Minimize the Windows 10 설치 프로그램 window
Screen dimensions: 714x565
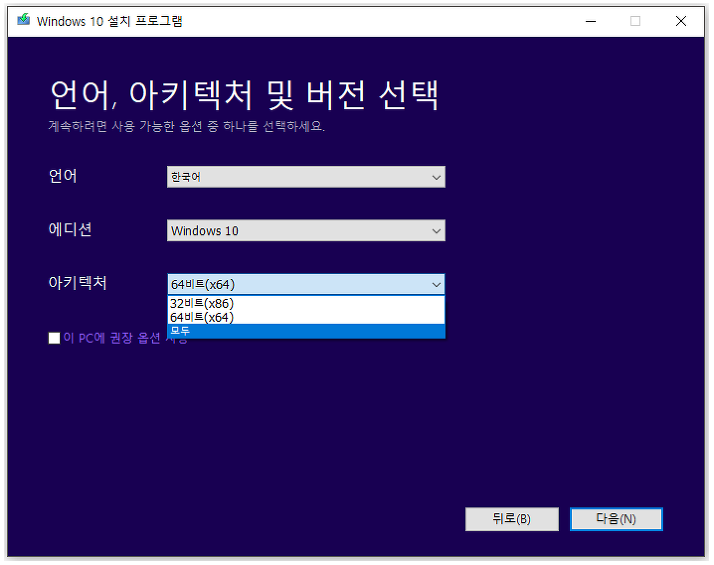point(591,21)
